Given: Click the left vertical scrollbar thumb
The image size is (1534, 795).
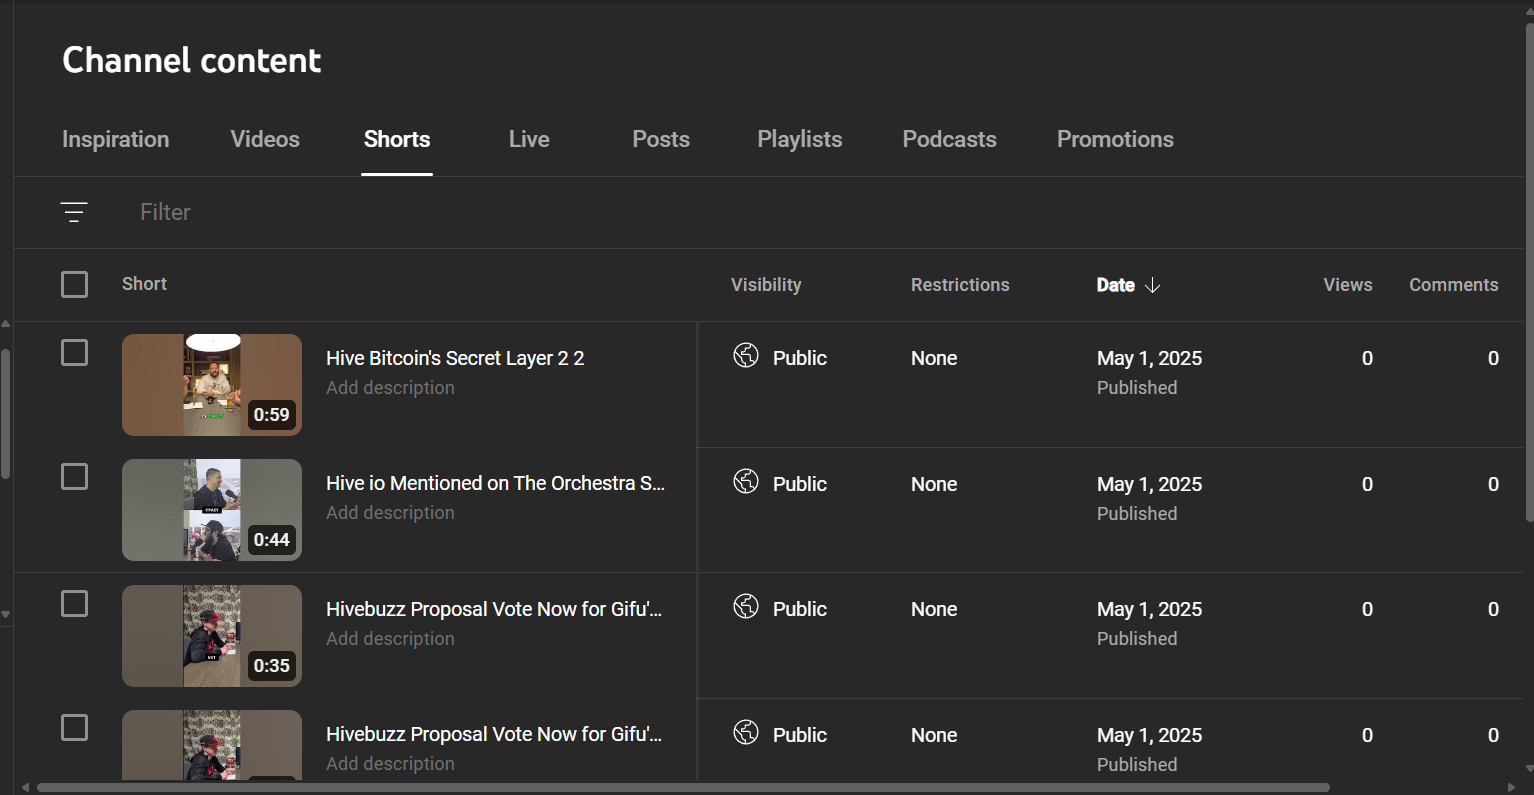Looking at the screenshot, I should (x=5, y=414).
